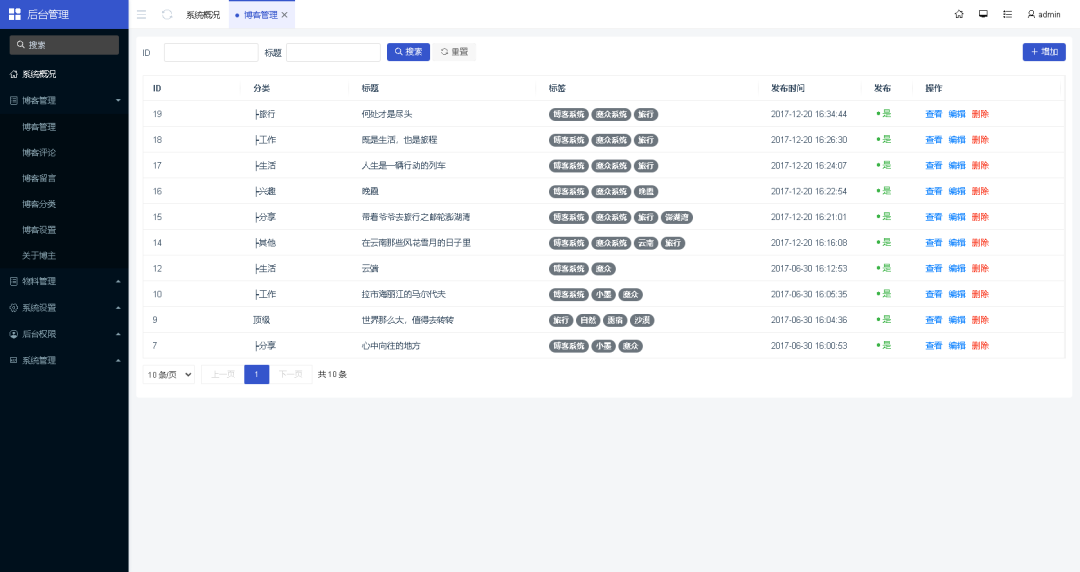Expand the 物料管理 sidebar group
This screenshot has height=572, width=1080.
click(64, 281)
